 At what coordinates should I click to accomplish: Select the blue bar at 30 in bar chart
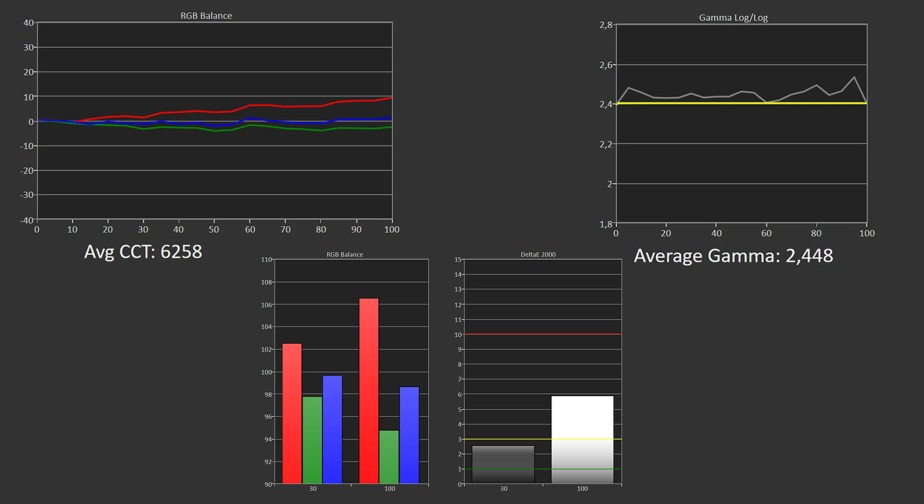332,430
